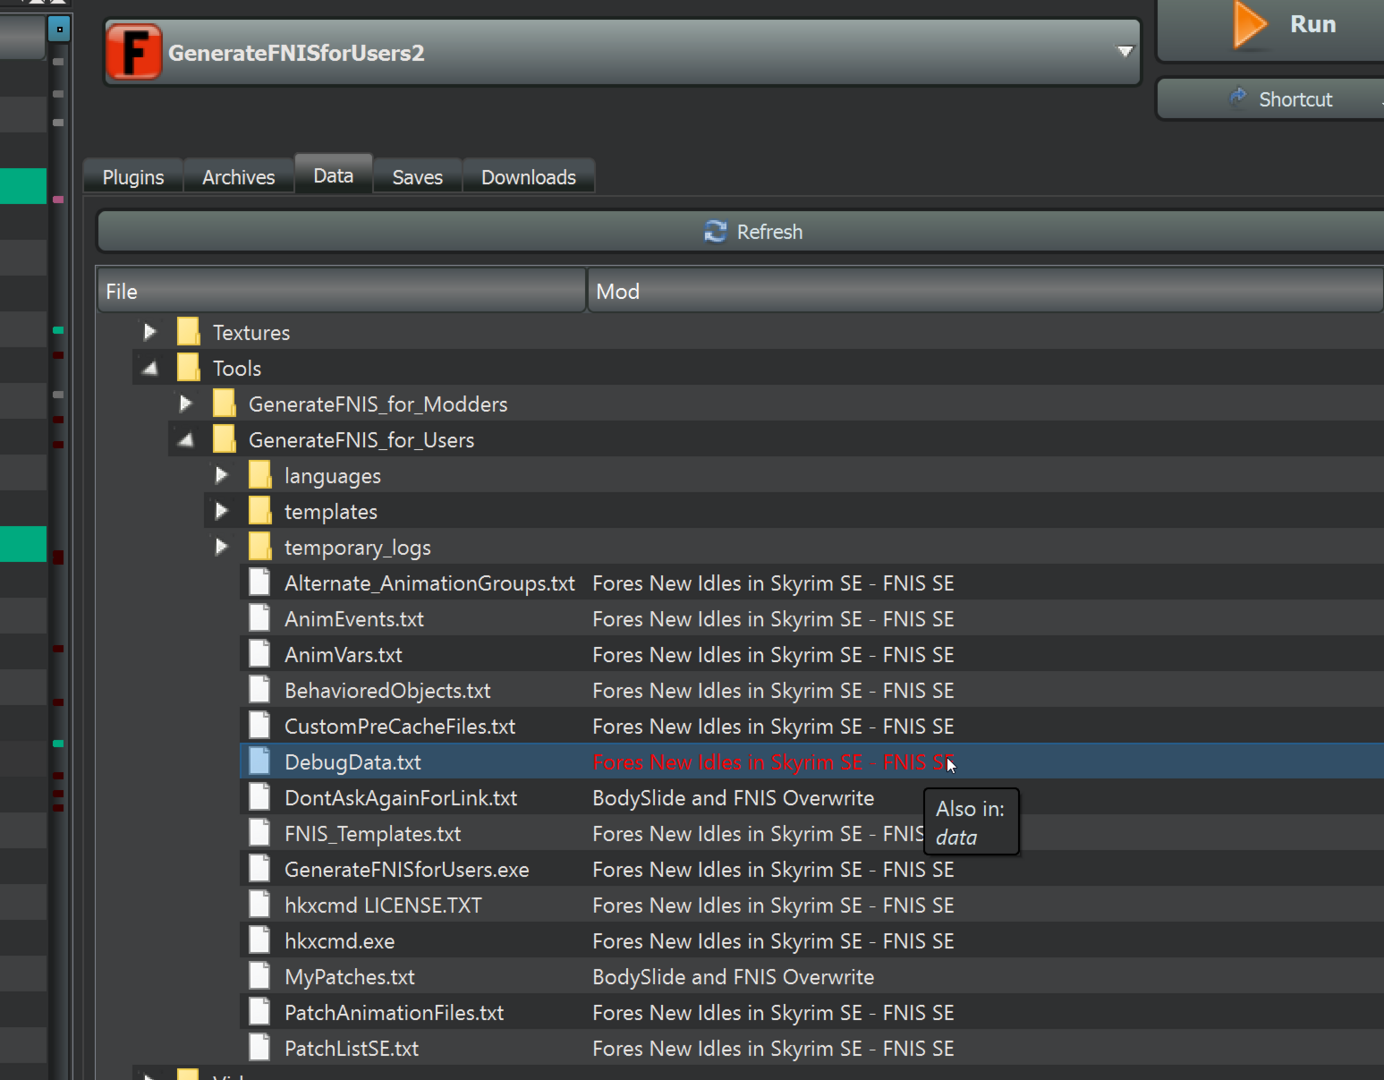Image resolution: width=1384 pixels, height=1080 pixels.
Task: Click the mod name beside hkxcmd.exe
Action: point(773,941)
